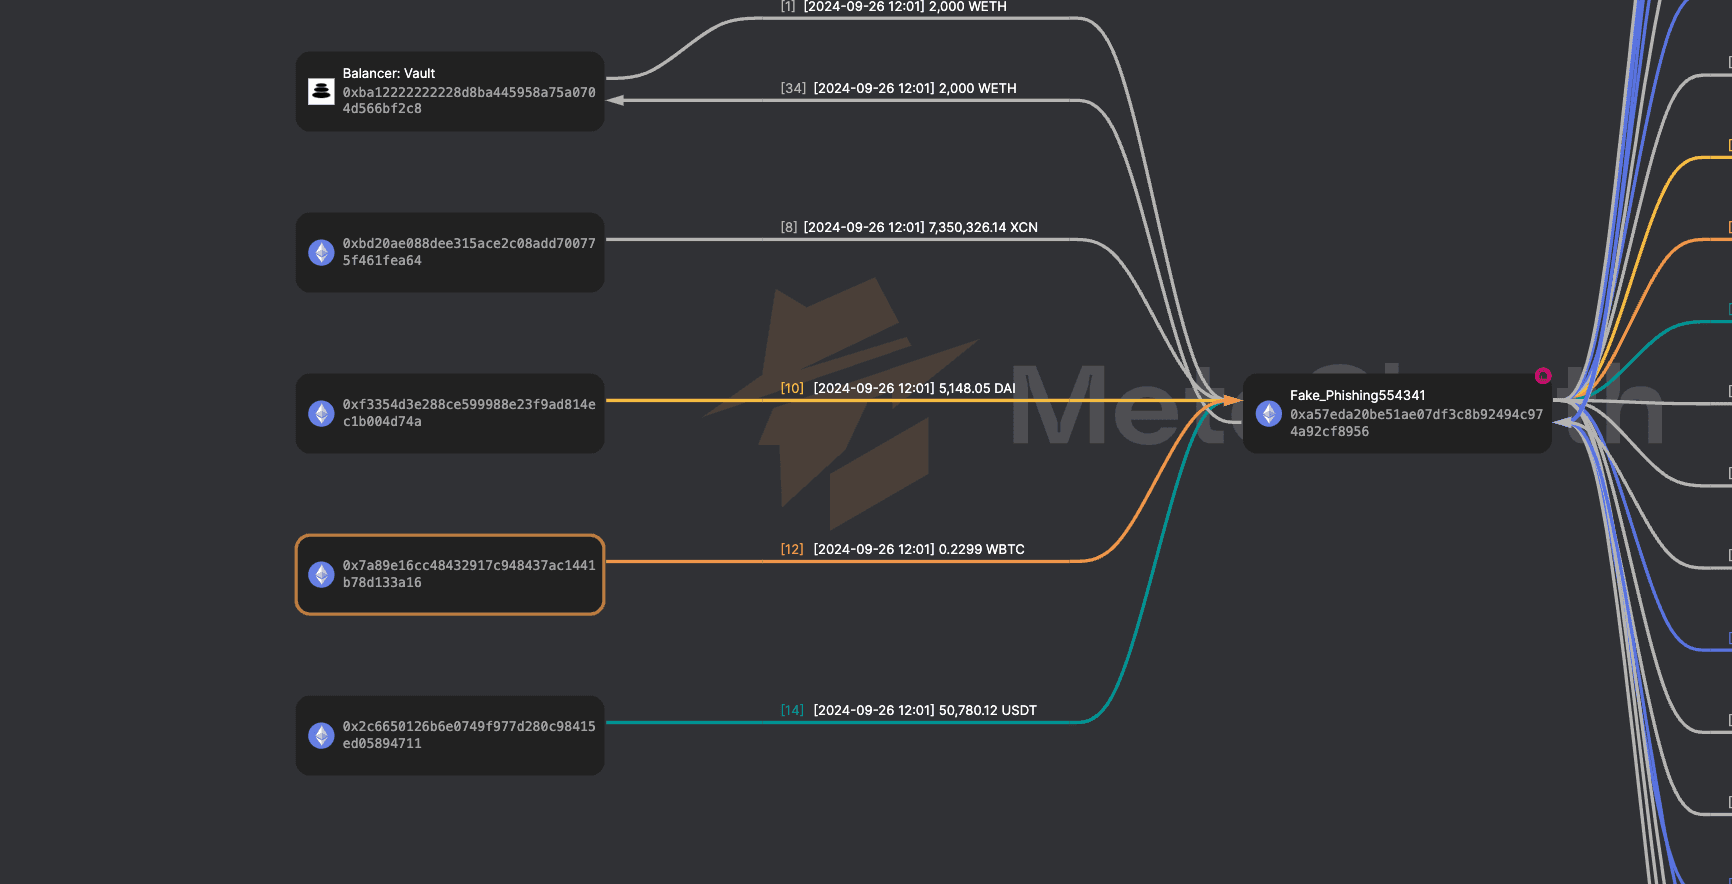Click address 0xf3354d3e288ce599988e23f9ad814e
Screen dimensions: 1732x884
click(469, 413)
